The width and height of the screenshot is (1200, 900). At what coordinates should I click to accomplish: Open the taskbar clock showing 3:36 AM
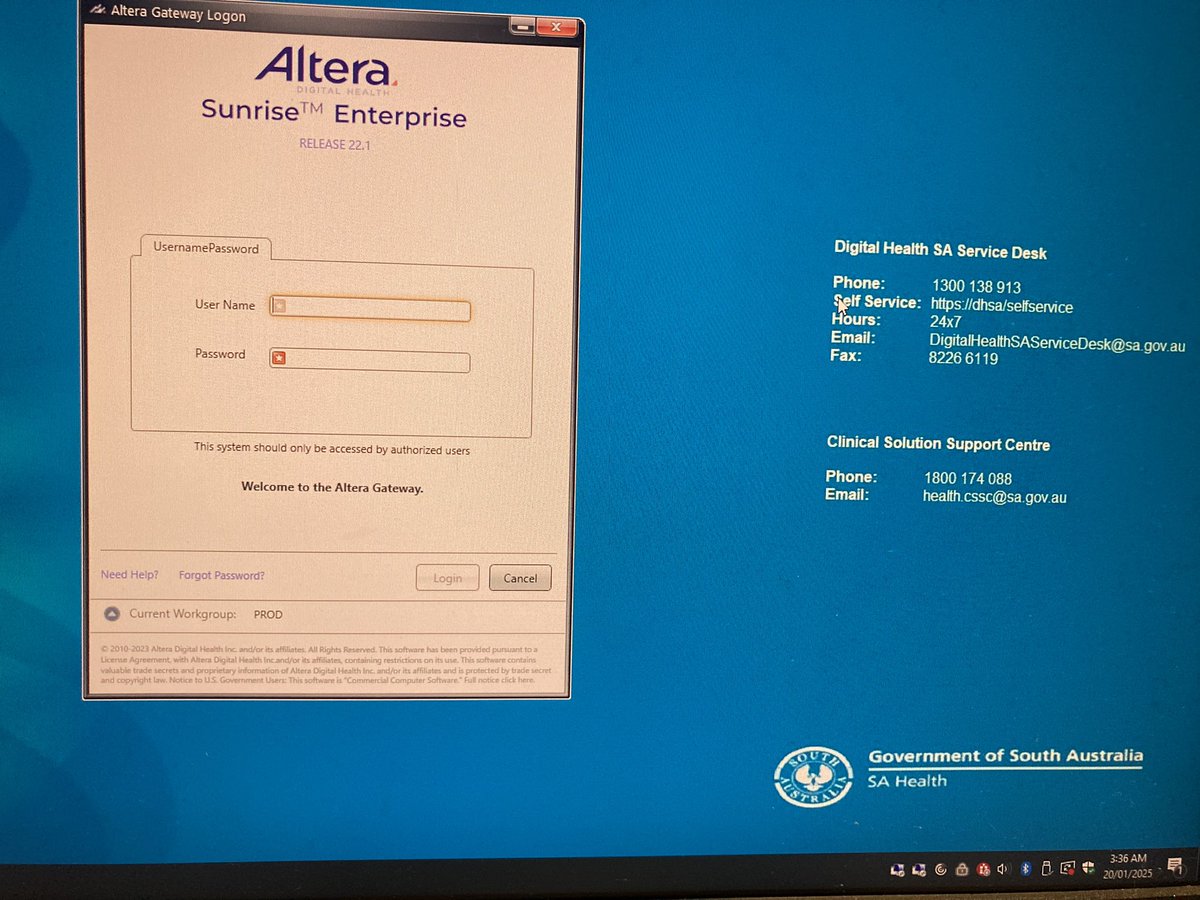(x=1129, y=866)
